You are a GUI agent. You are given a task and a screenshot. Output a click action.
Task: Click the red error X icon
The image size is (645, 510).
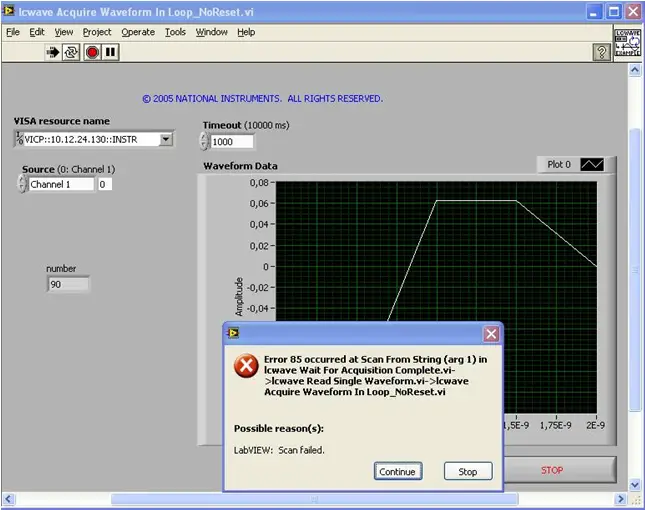(246, 365)
